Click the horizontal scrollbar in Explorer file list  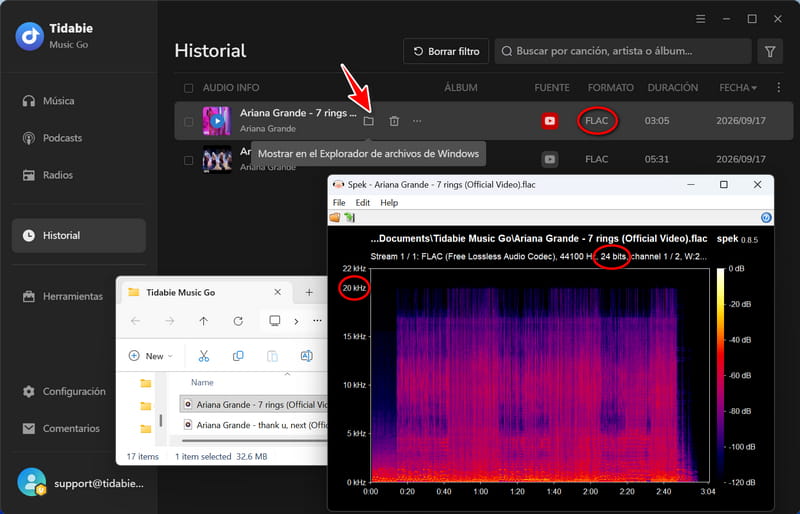click(x=254, y=440)
